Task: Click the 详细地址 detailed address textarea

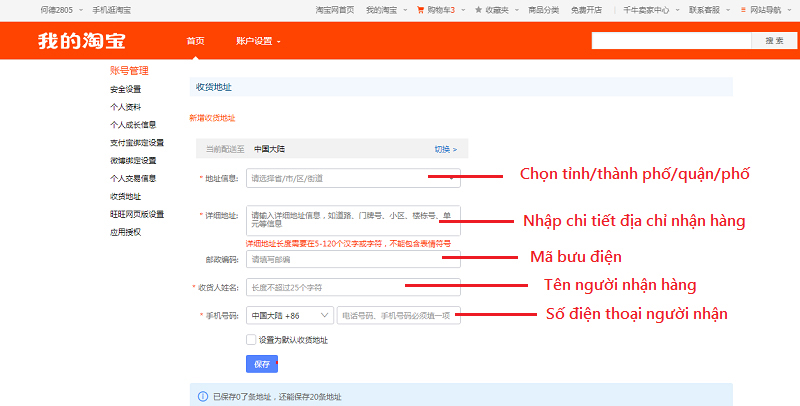Action: (x=353, y=220)
